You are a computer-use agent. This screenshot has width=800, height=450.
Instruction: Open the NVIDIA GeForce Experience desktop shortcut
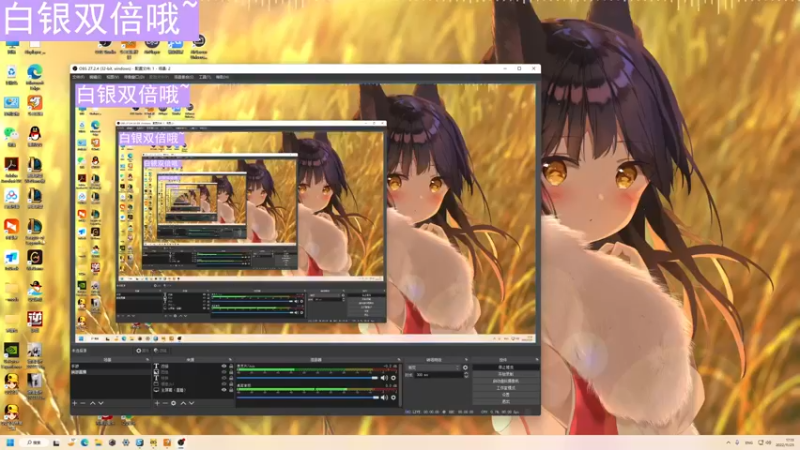point(11,355)
